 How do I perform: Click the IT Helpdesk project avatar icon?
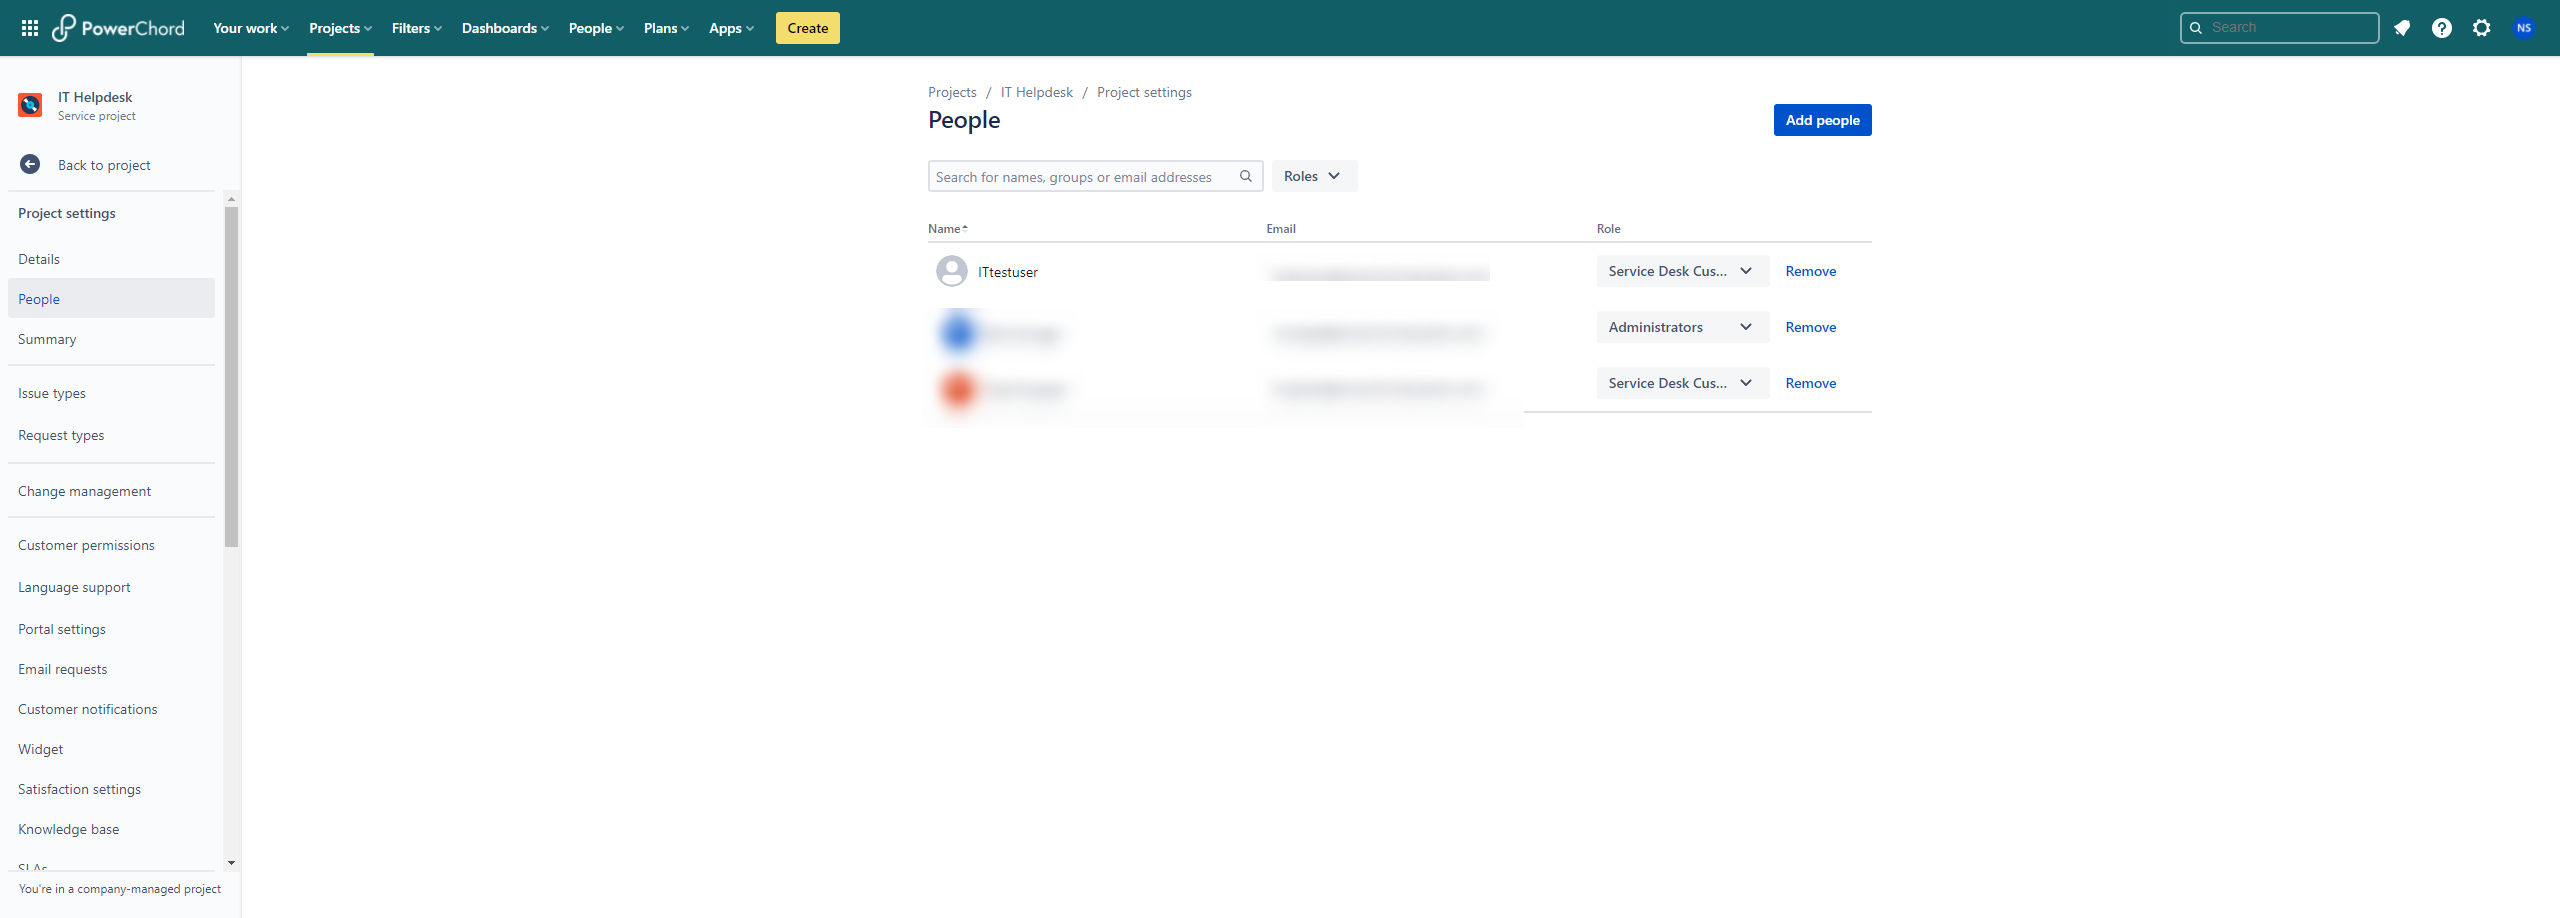pos(30,105)
